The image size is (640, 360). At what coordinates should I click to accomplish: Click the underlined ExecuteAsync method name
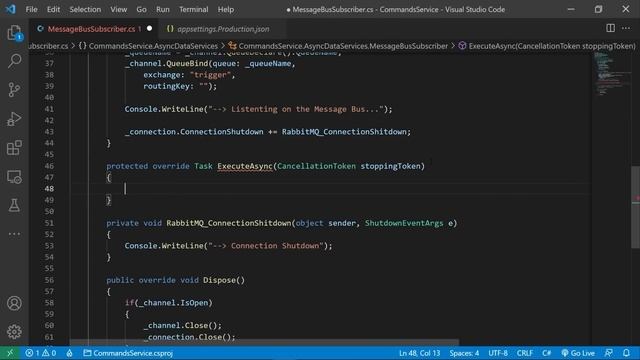coord(245,166)
